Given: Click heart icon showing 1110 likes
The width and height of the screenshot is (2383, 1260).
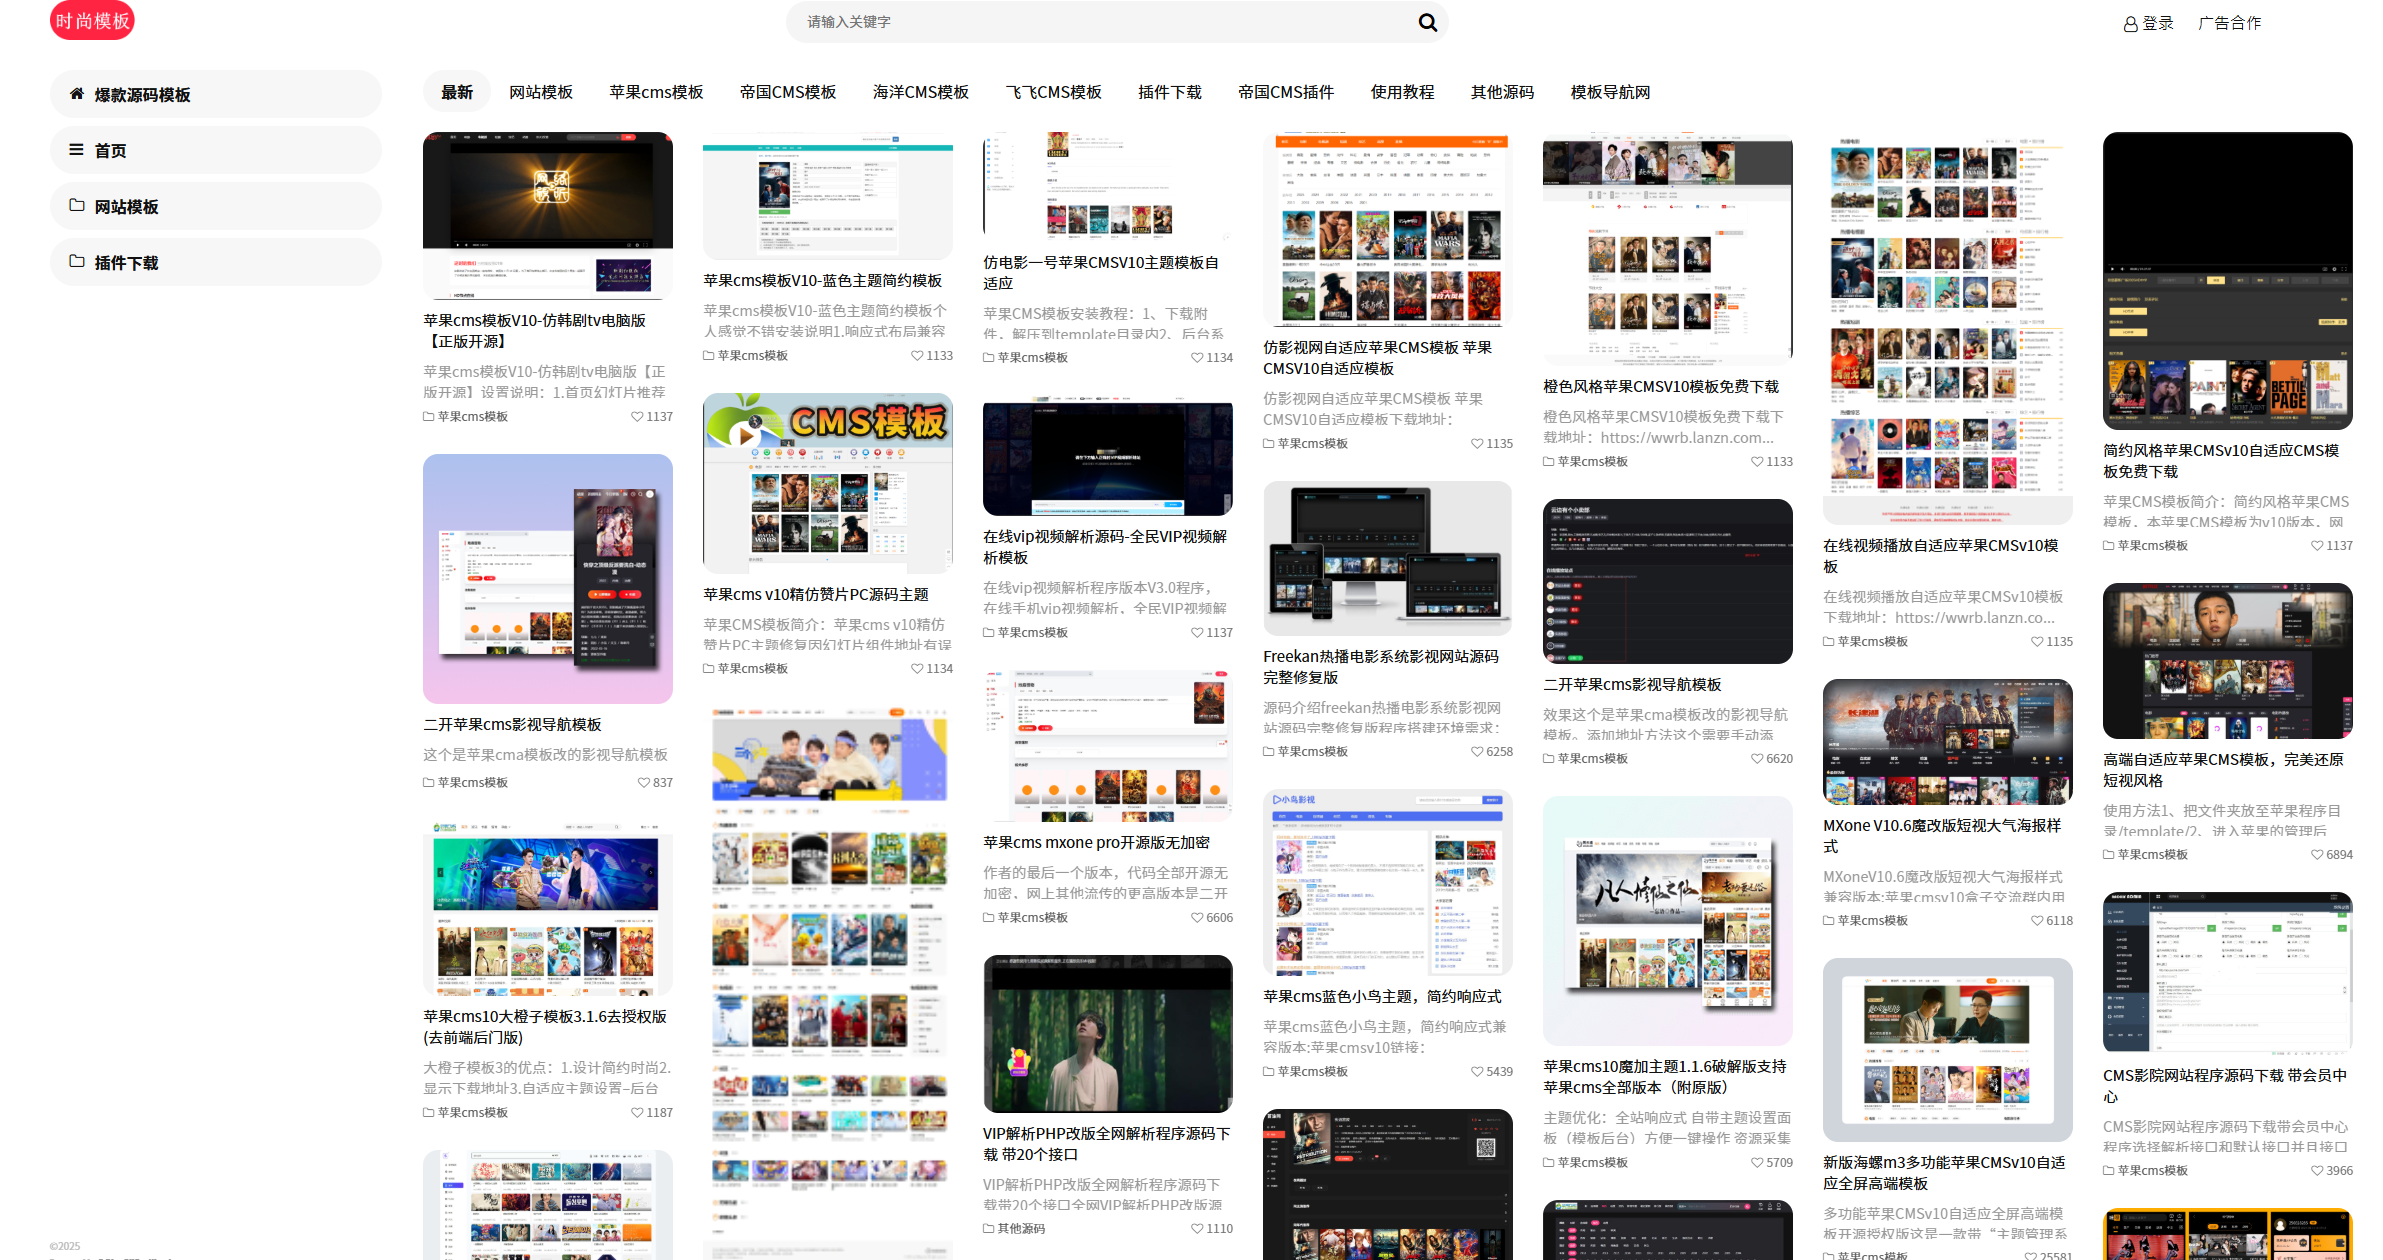Looking at the screenshot, I should 1197,1229.
